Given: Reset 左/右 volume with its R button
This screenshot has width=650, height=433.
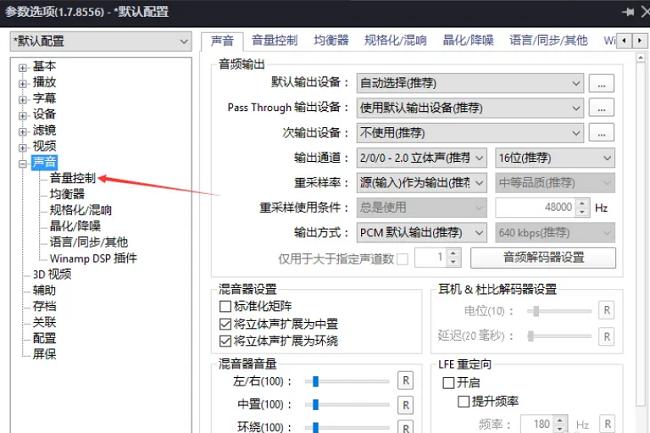Looking at the screenshot, I should [x=405, y=380].
